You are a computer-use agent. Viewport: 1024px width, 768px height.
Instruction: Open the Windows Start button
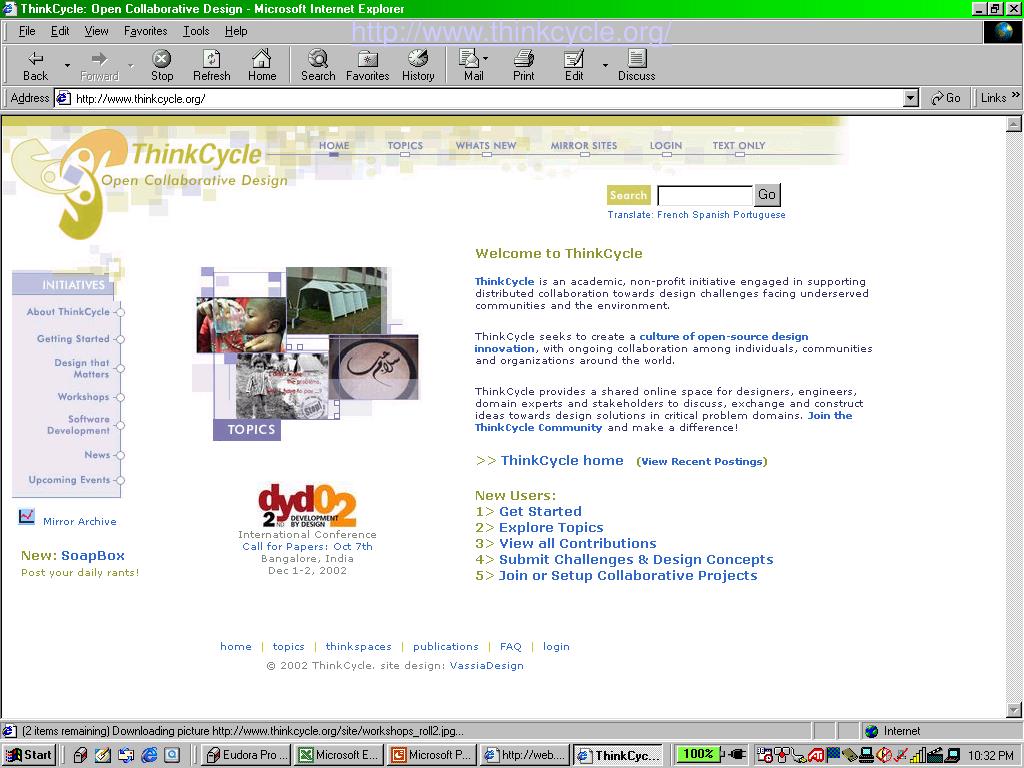click(x=29, y=755)
